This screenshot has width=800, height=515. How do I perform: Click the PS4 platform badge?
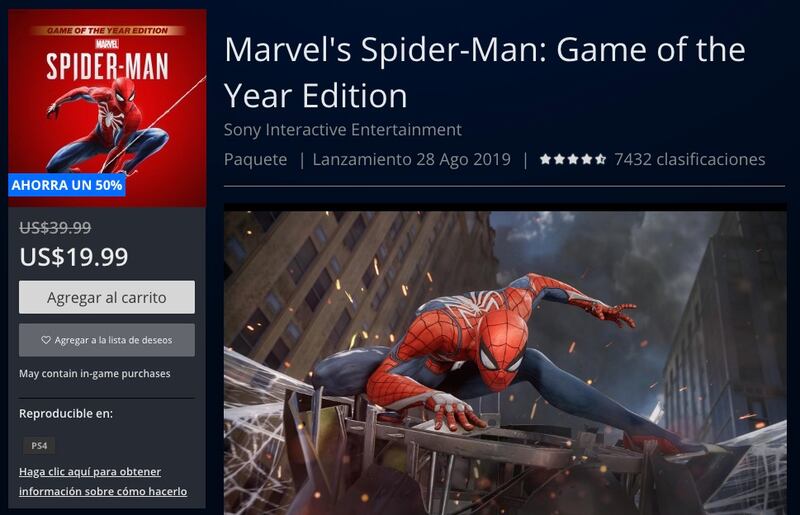point(39,446)
